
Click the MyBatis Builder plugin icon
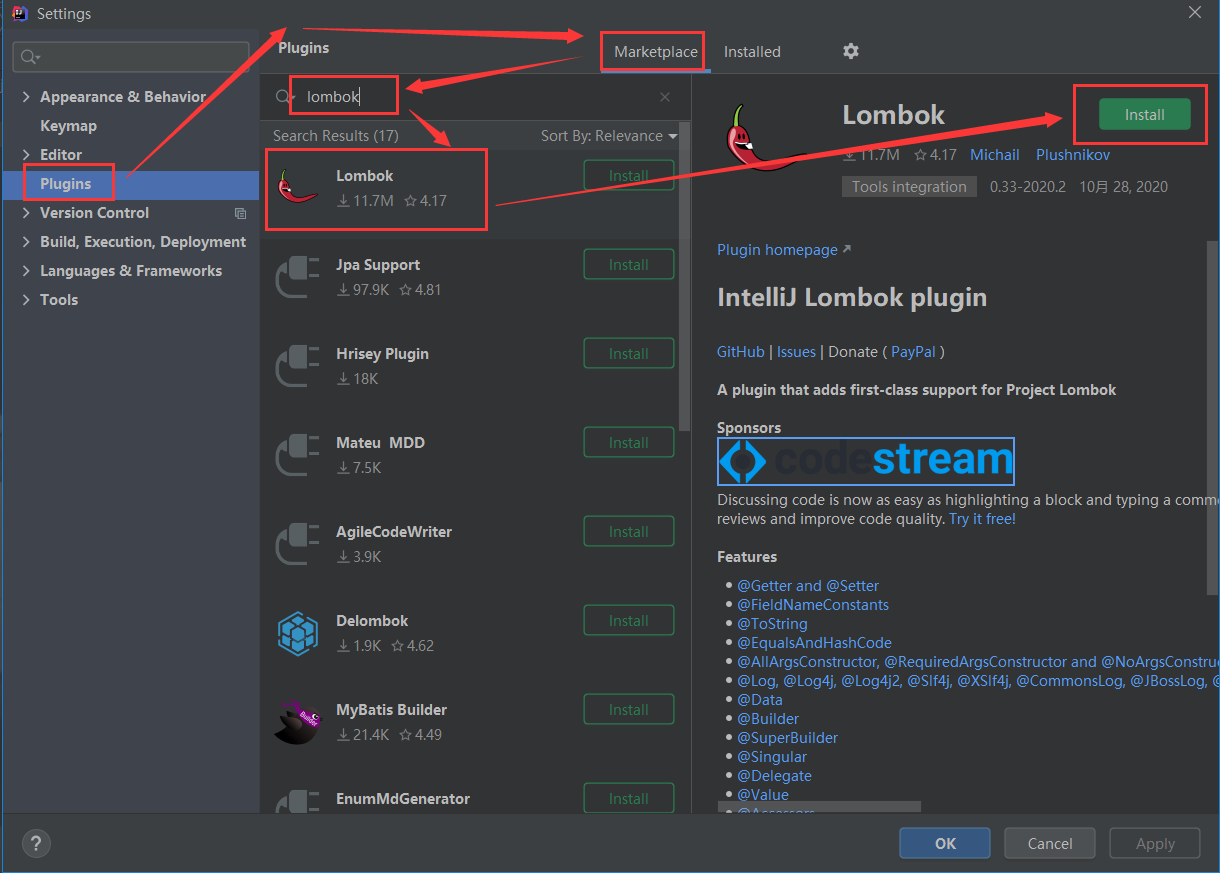tap(297, 722)
